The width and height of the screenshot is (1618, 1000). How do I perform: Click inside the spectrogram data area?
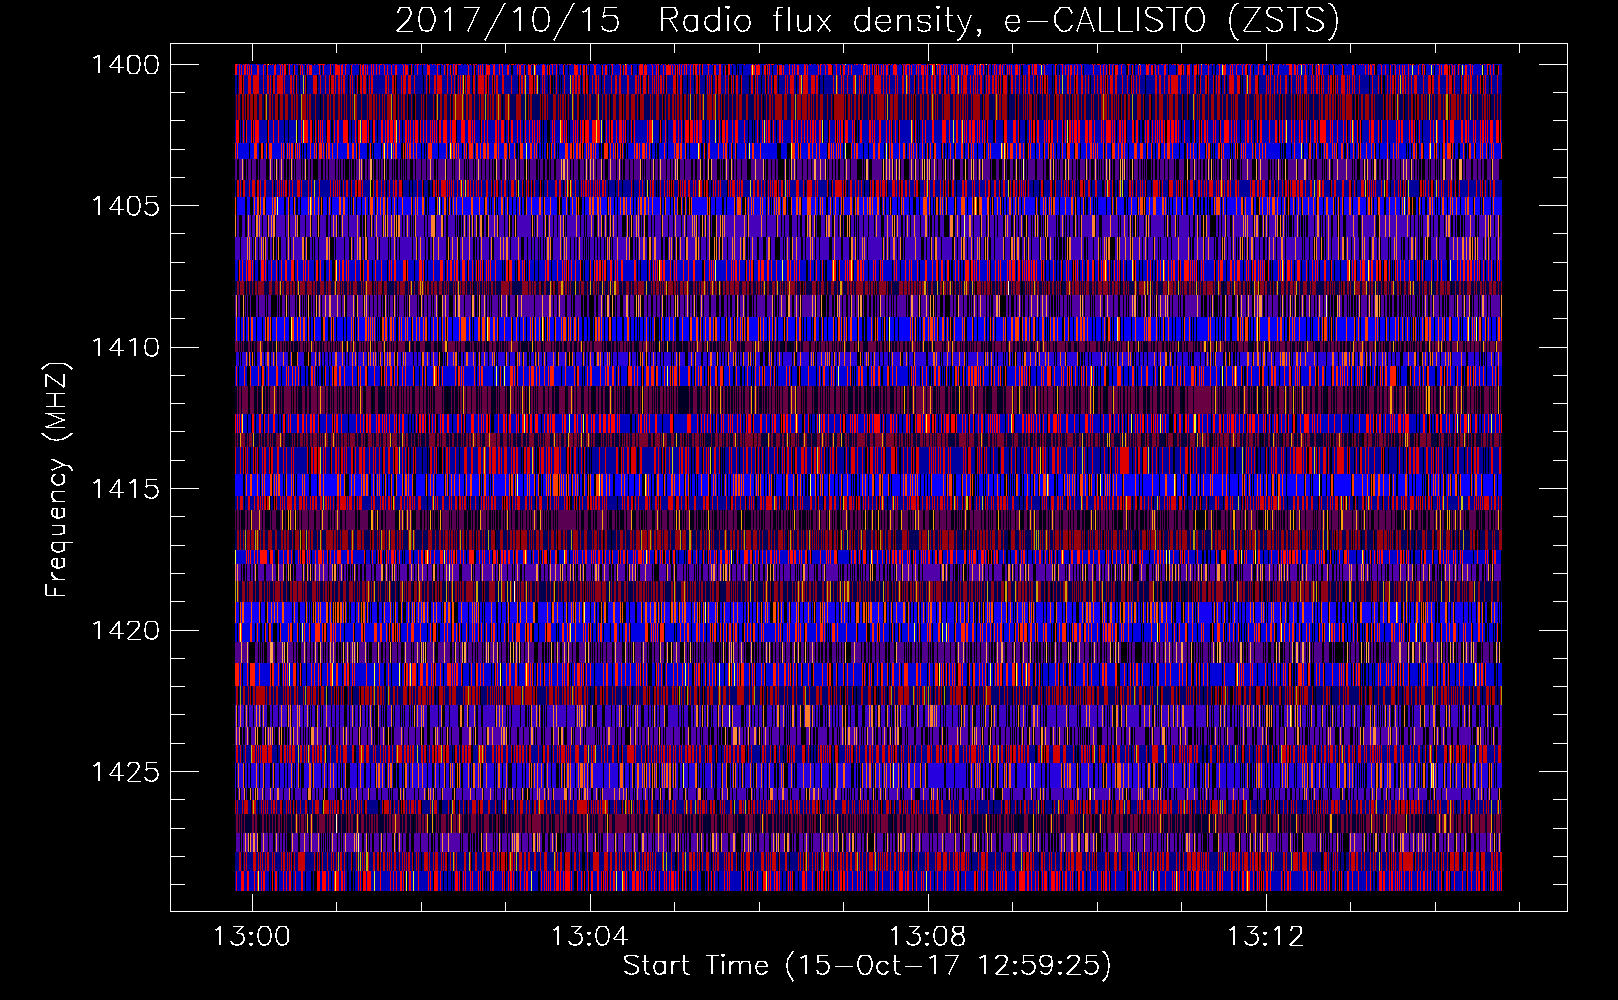[868, 477]
